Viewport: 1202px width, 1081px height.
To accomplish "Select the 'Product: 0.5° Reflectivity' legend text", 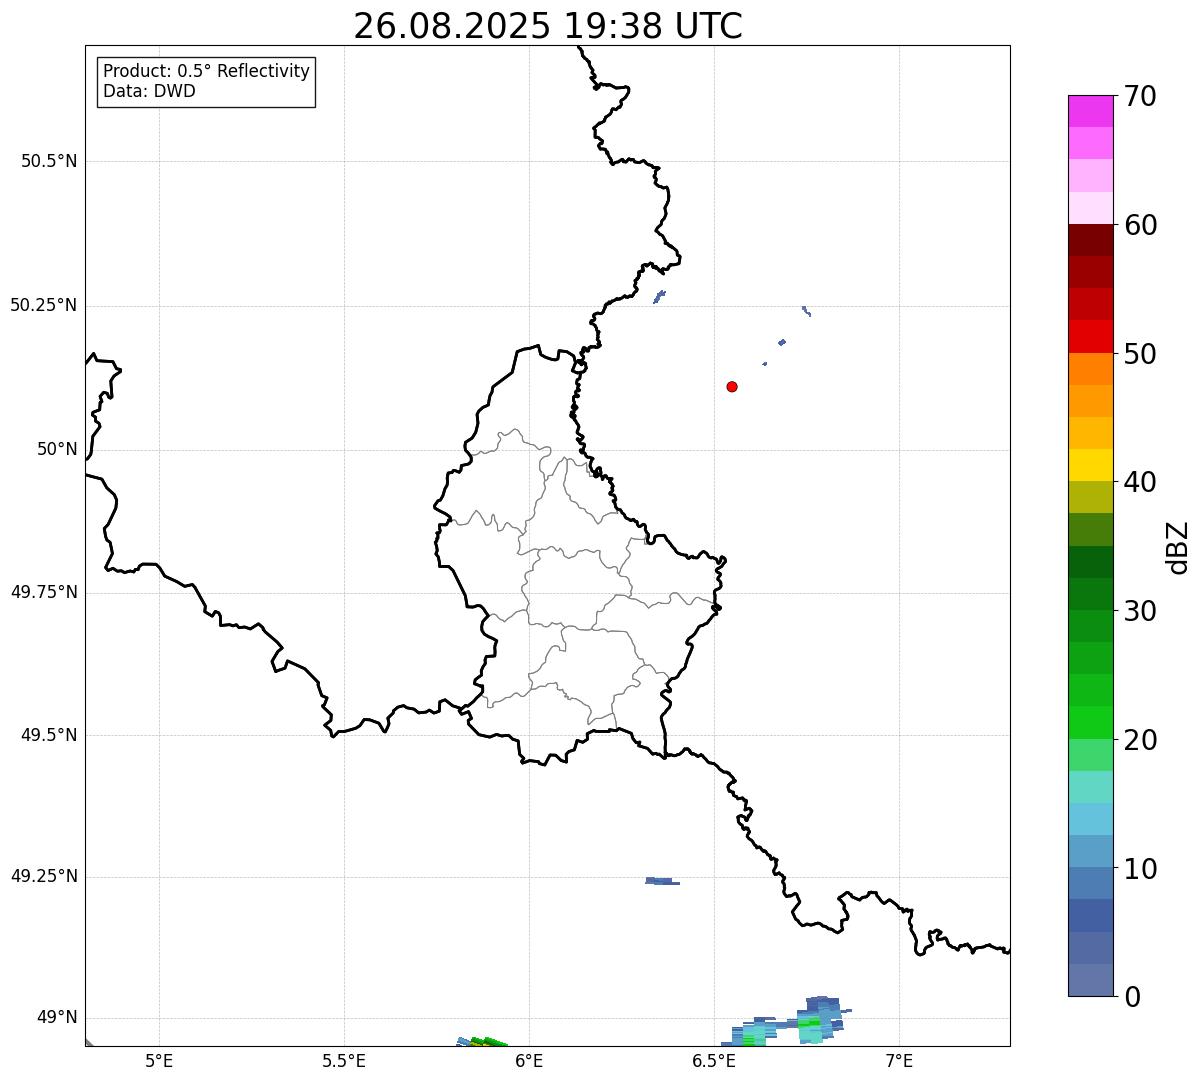I will pos(206,72).
